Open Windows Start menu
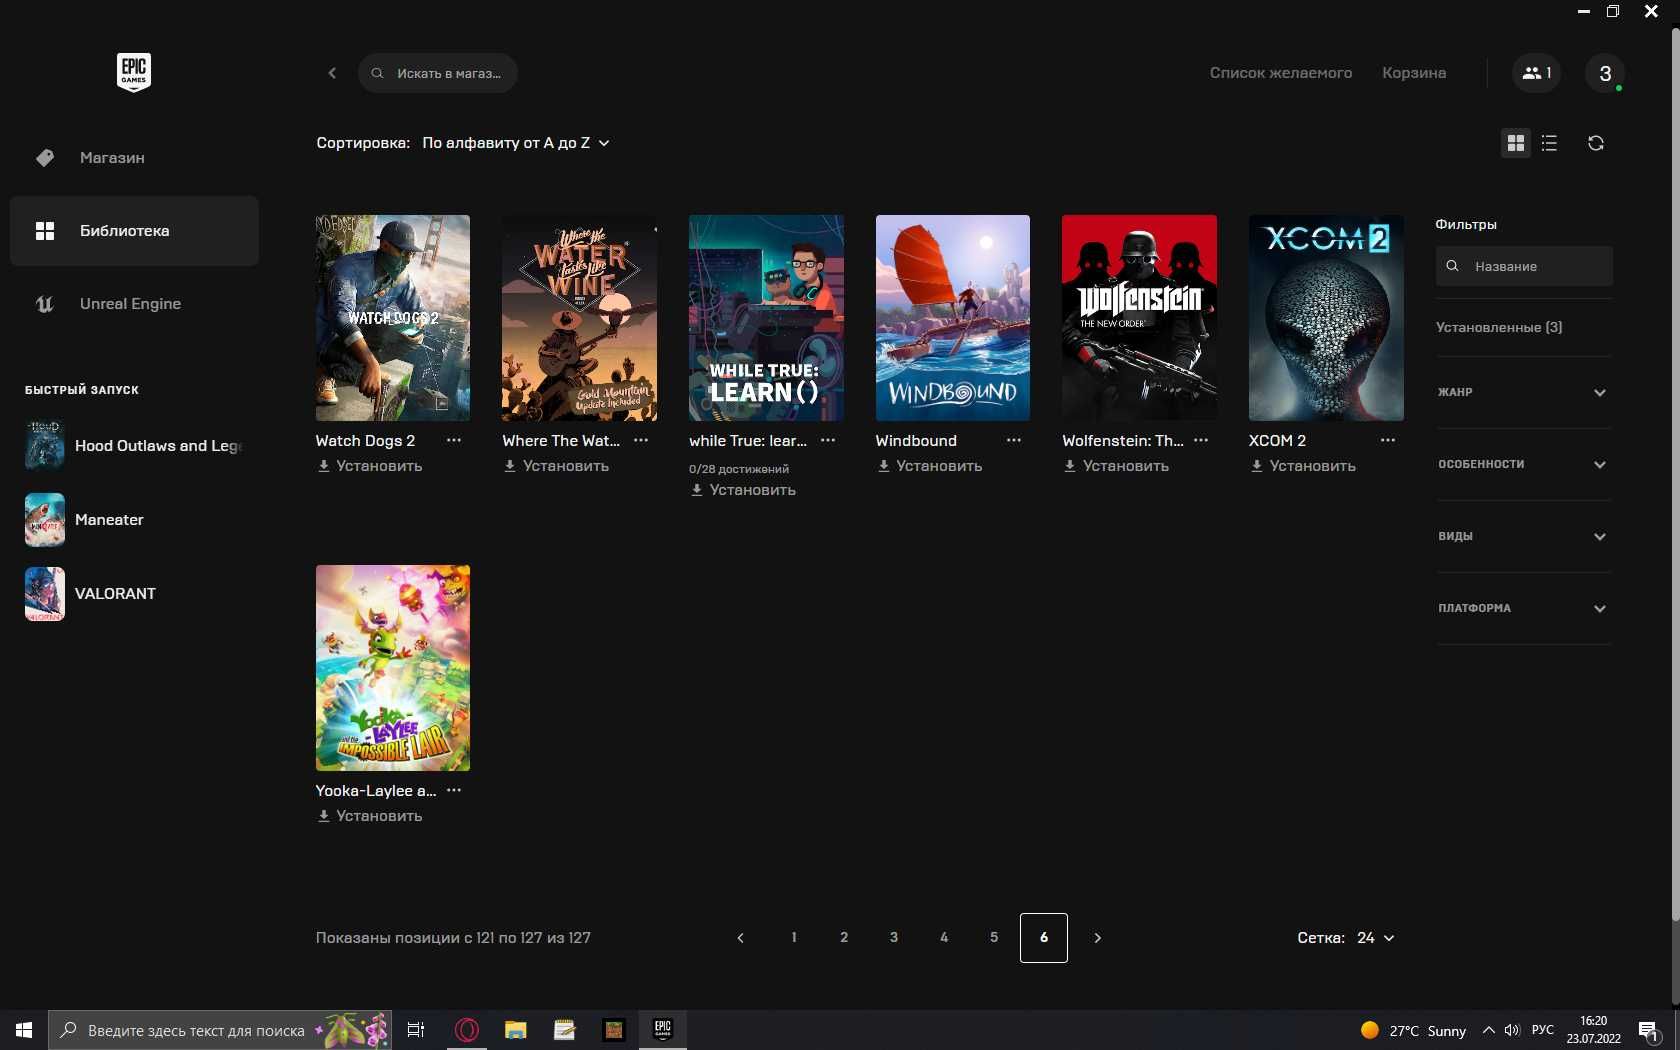 (24, 1030)
